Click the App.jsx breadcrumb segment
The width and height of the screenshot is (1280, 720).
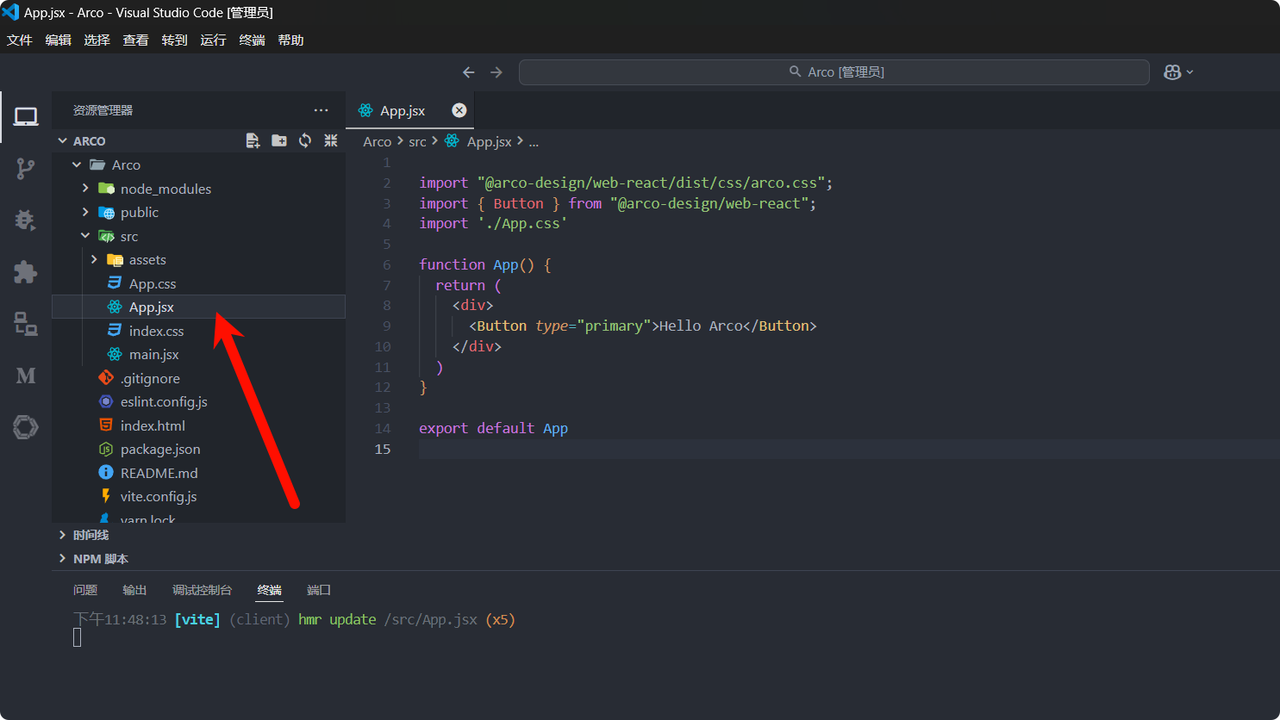(x=489, y=141)
